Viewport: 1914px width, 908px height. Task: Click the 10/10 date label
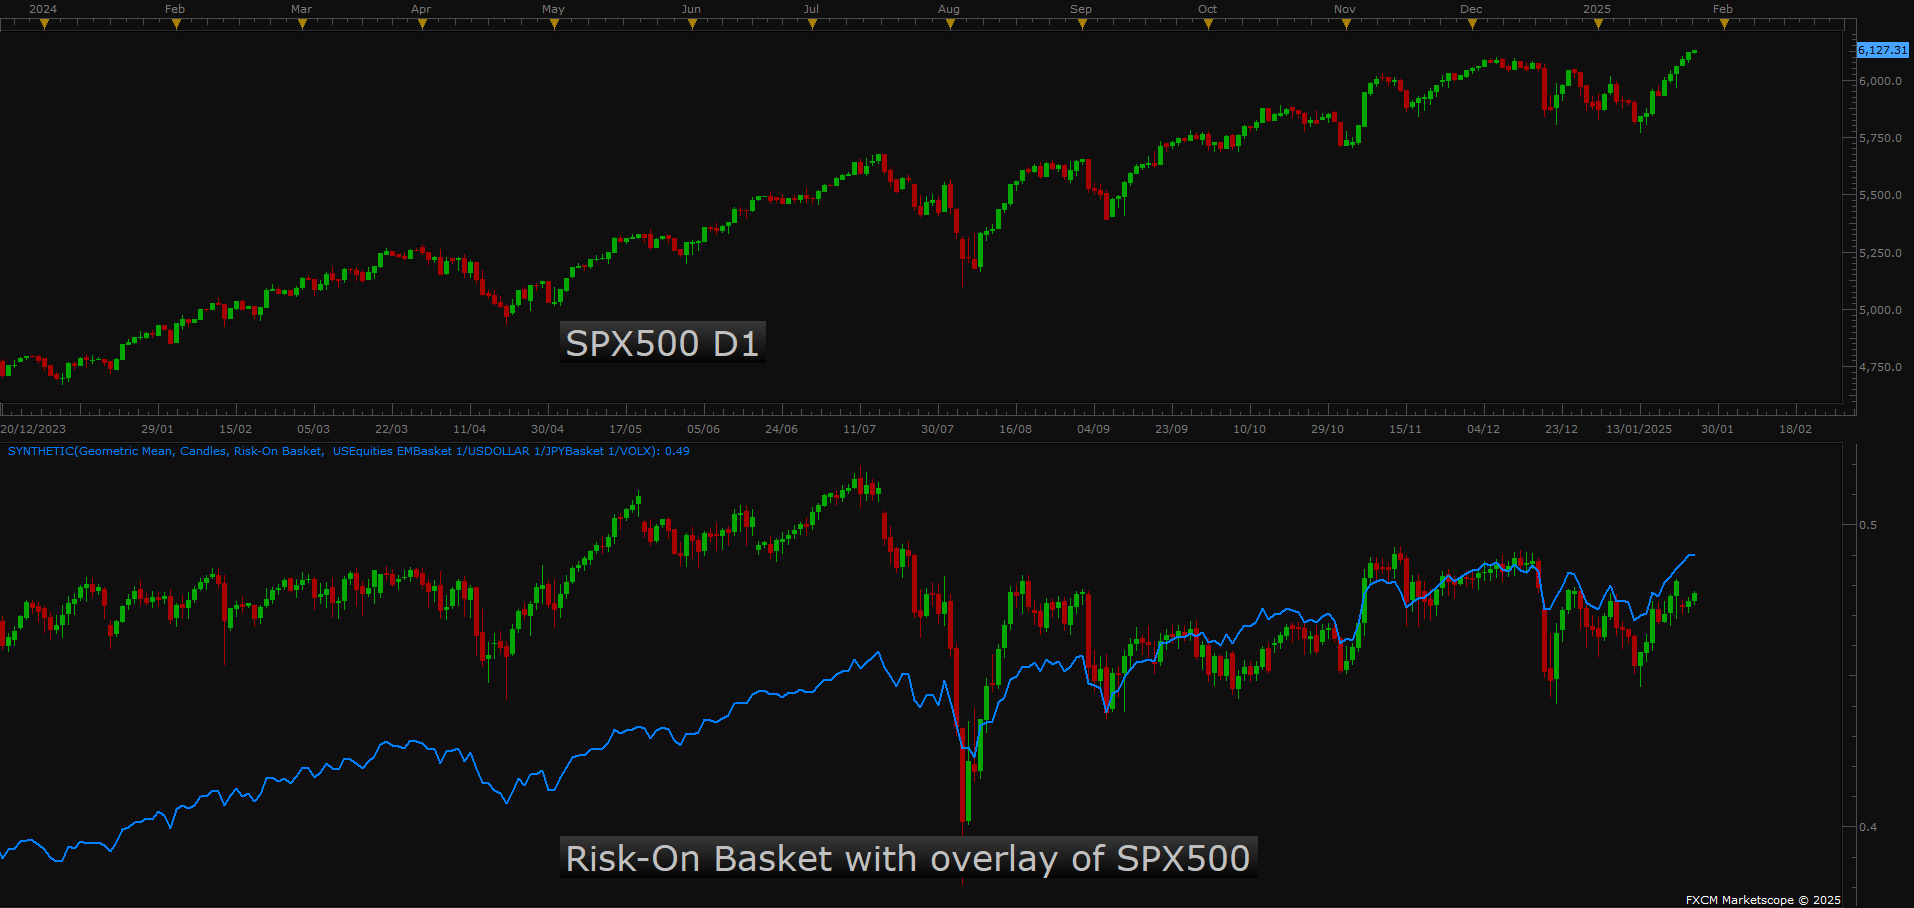[1249, 429]
